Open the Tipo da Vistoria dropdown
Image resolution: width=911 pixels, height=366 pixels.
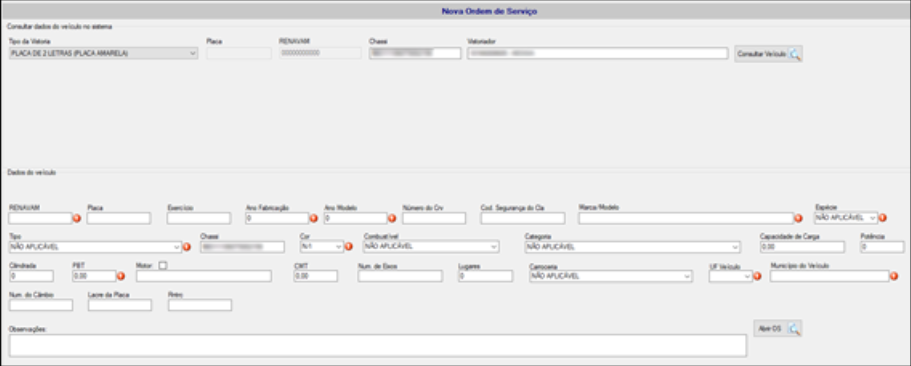(x=103, y=54)
